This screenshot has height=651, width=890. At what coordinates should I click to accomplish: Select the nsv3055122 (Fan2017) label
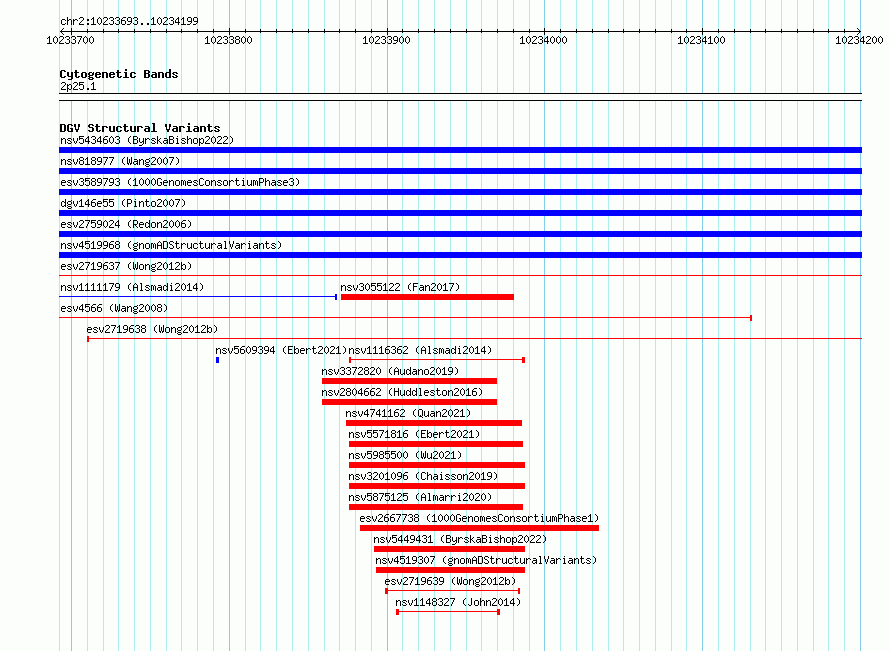(x=400, y=287)
